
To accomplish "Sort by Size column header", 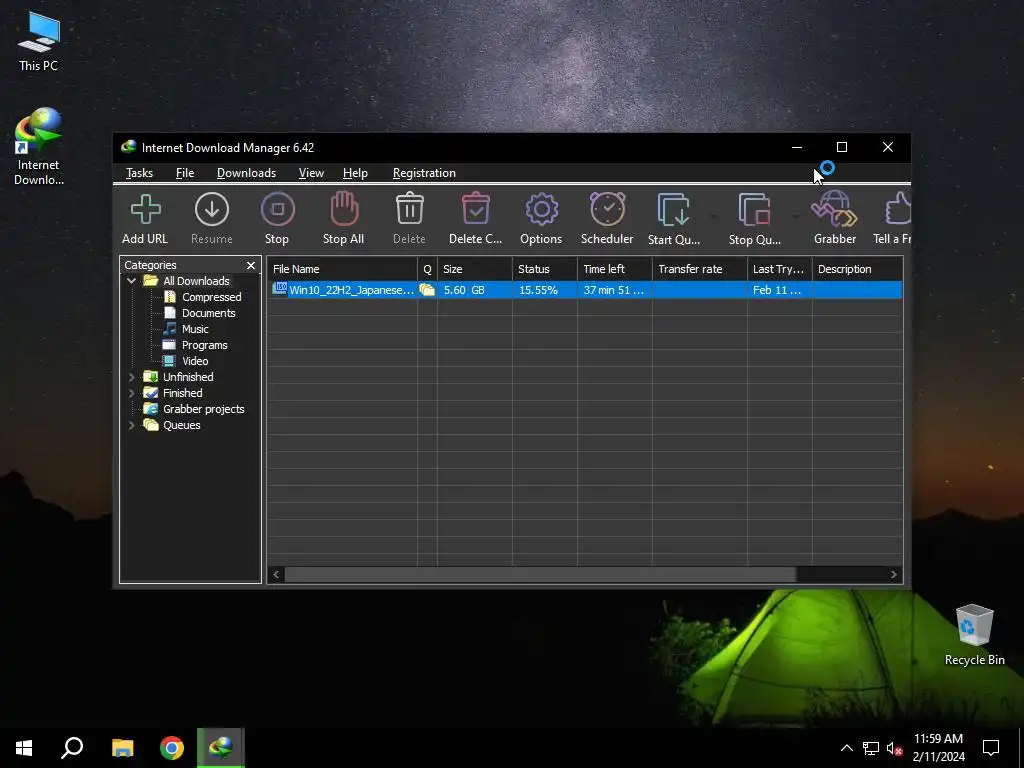I will click(x=475, y=269).
